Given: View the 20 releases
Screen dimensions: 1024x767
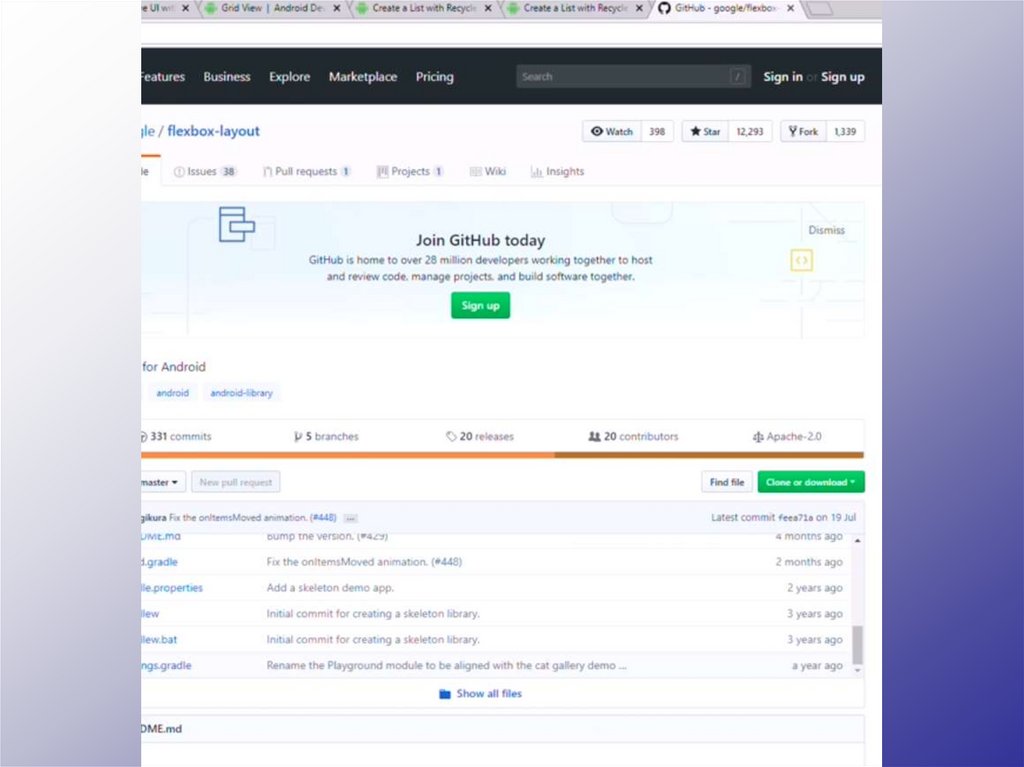Looking at the screenshot, I should (x=479, y=436).
